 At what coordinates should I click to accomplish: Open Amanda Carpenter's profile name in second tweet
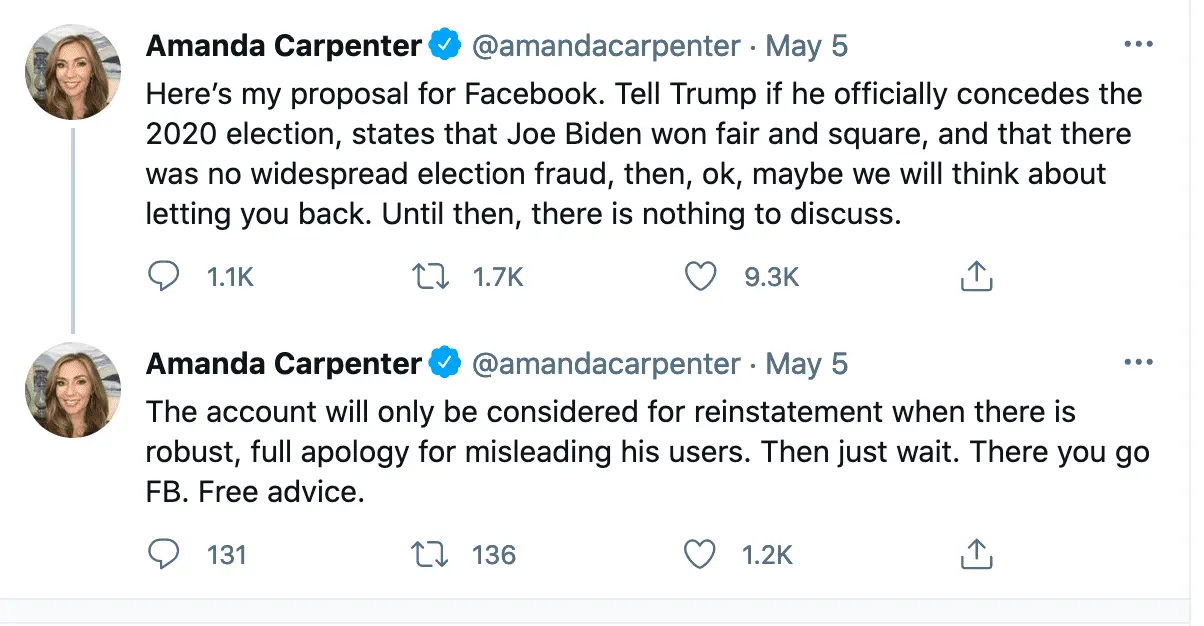pos(284,364)
